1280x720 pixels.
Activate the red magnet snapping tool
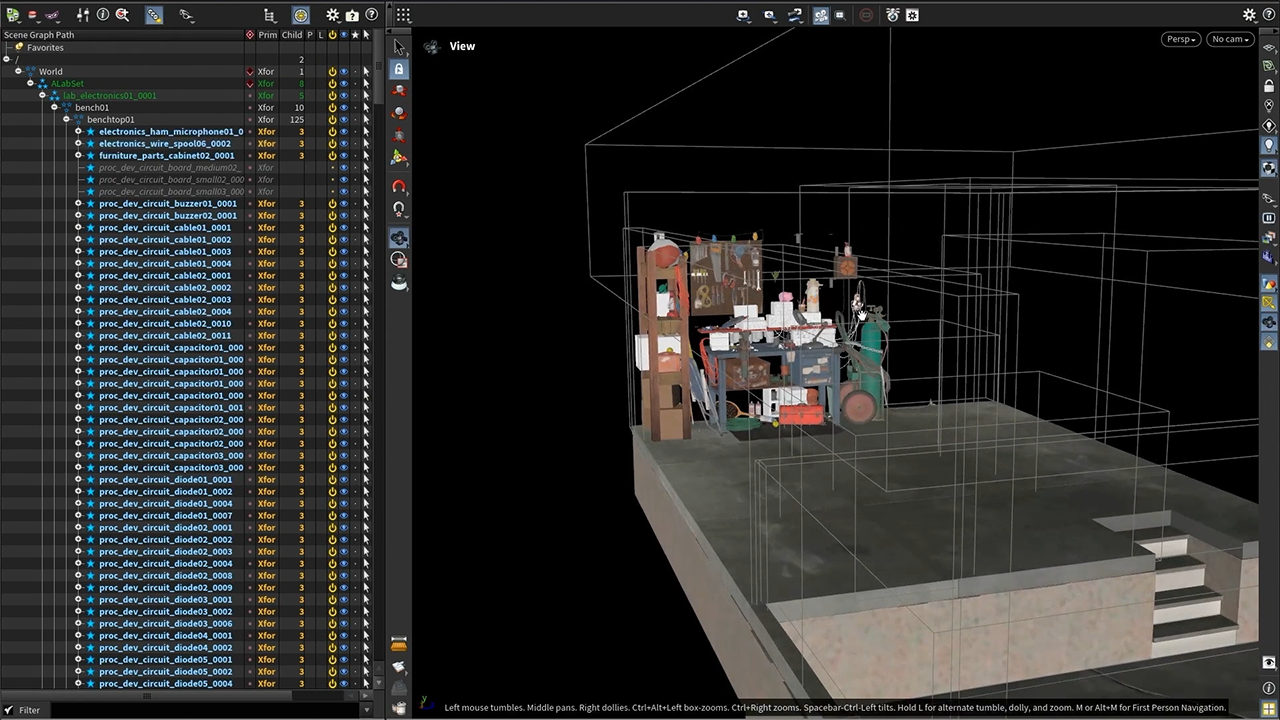(399, 187)
